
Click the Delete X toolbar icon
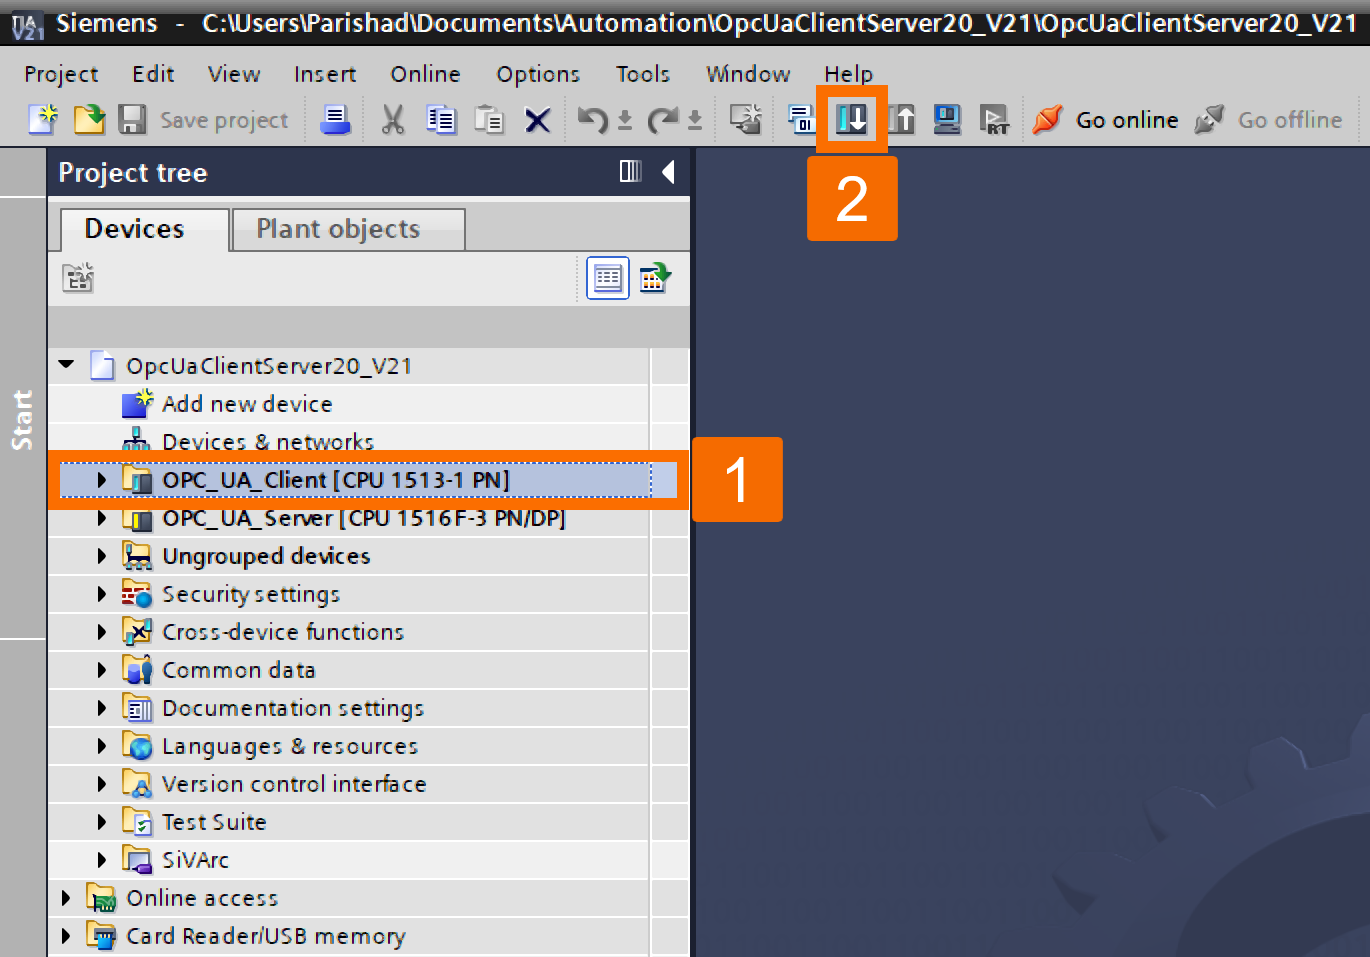[538, 121]
